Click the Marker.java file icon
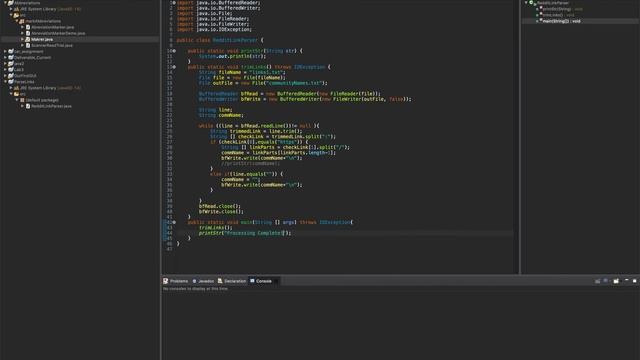Screen dimensions: 640x360 28,39
